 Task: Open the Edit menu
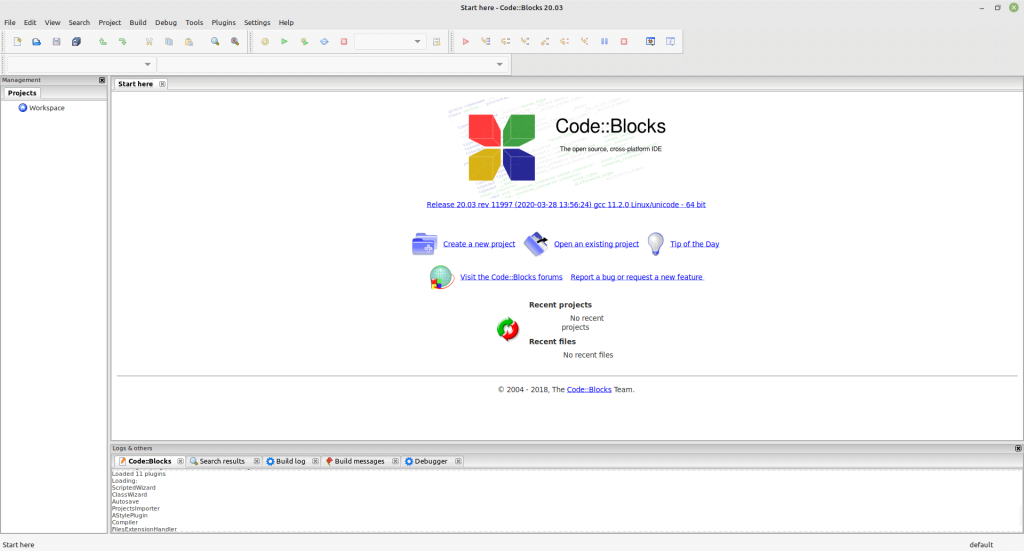[x=30, y=22]
